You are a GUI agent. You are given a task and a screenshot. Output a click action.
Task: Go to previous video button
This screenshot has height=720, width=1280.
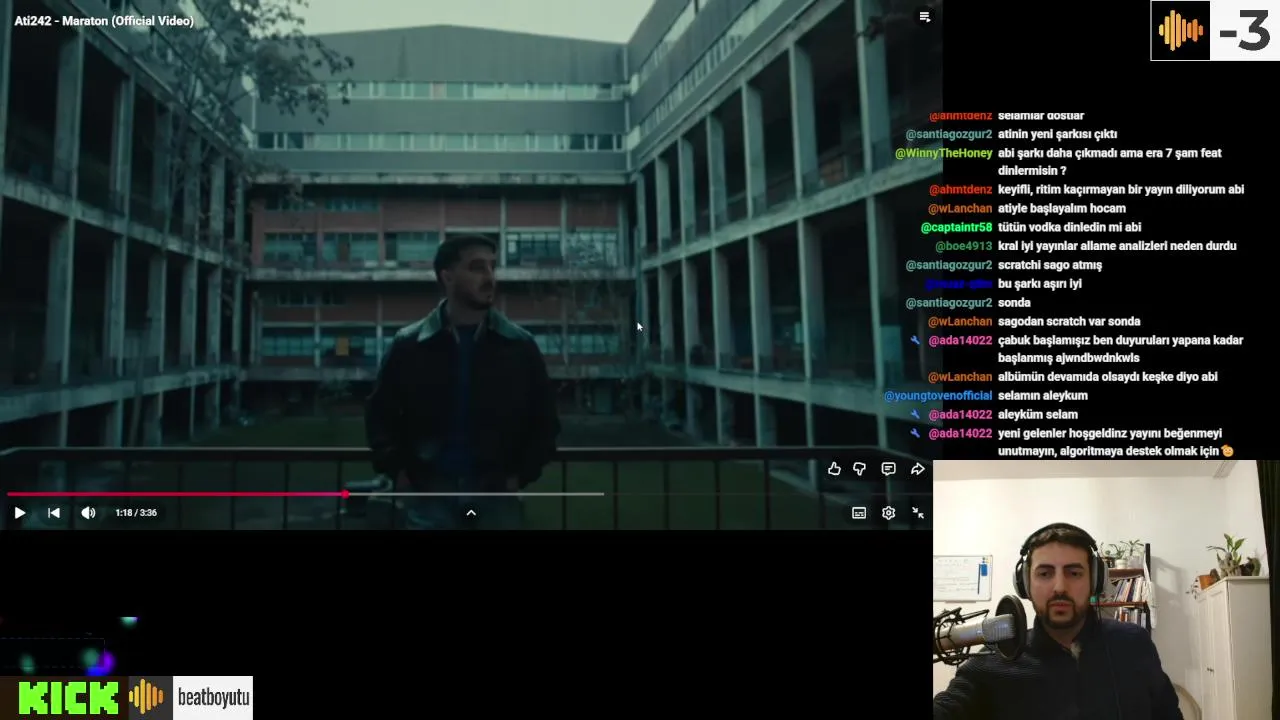54,513
